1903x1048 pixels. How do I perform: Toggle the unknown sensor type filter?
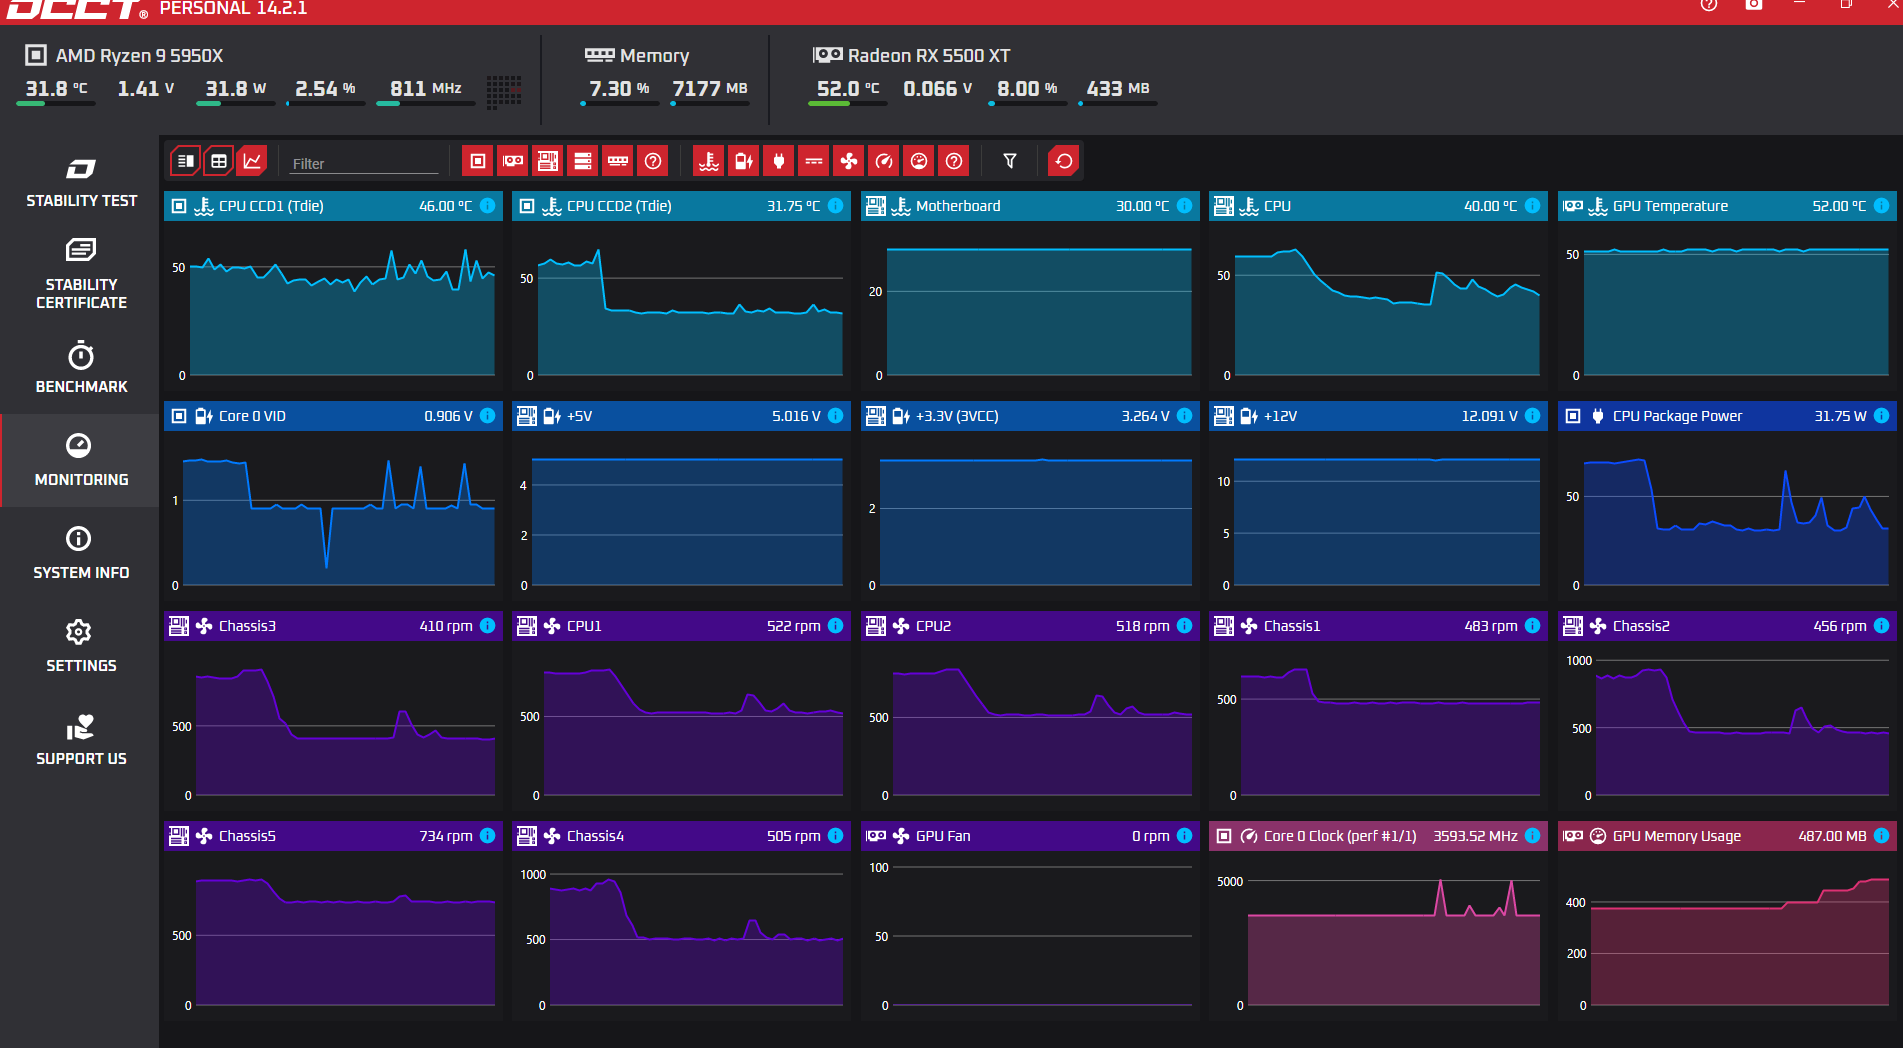(954, 161)
